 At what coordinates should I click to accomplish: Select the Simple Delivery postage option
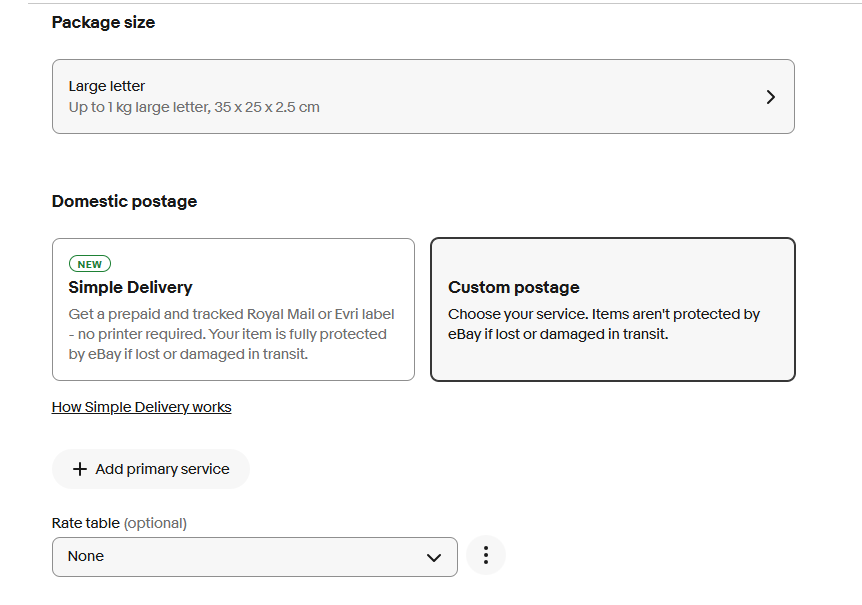point(233,309)
